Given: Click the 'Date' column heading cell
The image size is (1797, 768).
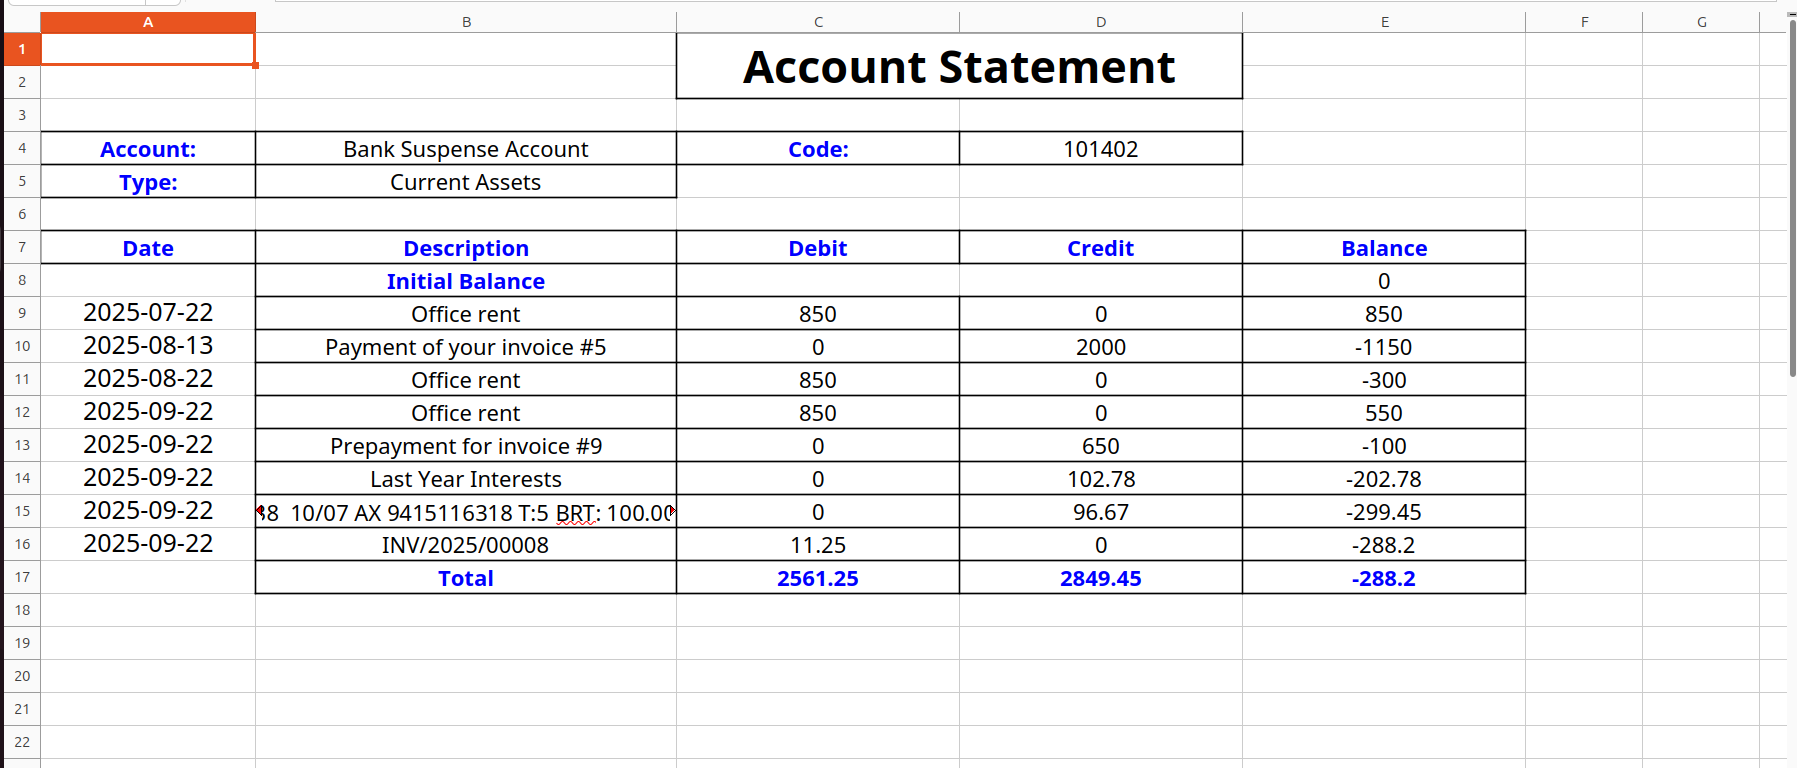Looking at the screenshot, I should coord(148,247).
